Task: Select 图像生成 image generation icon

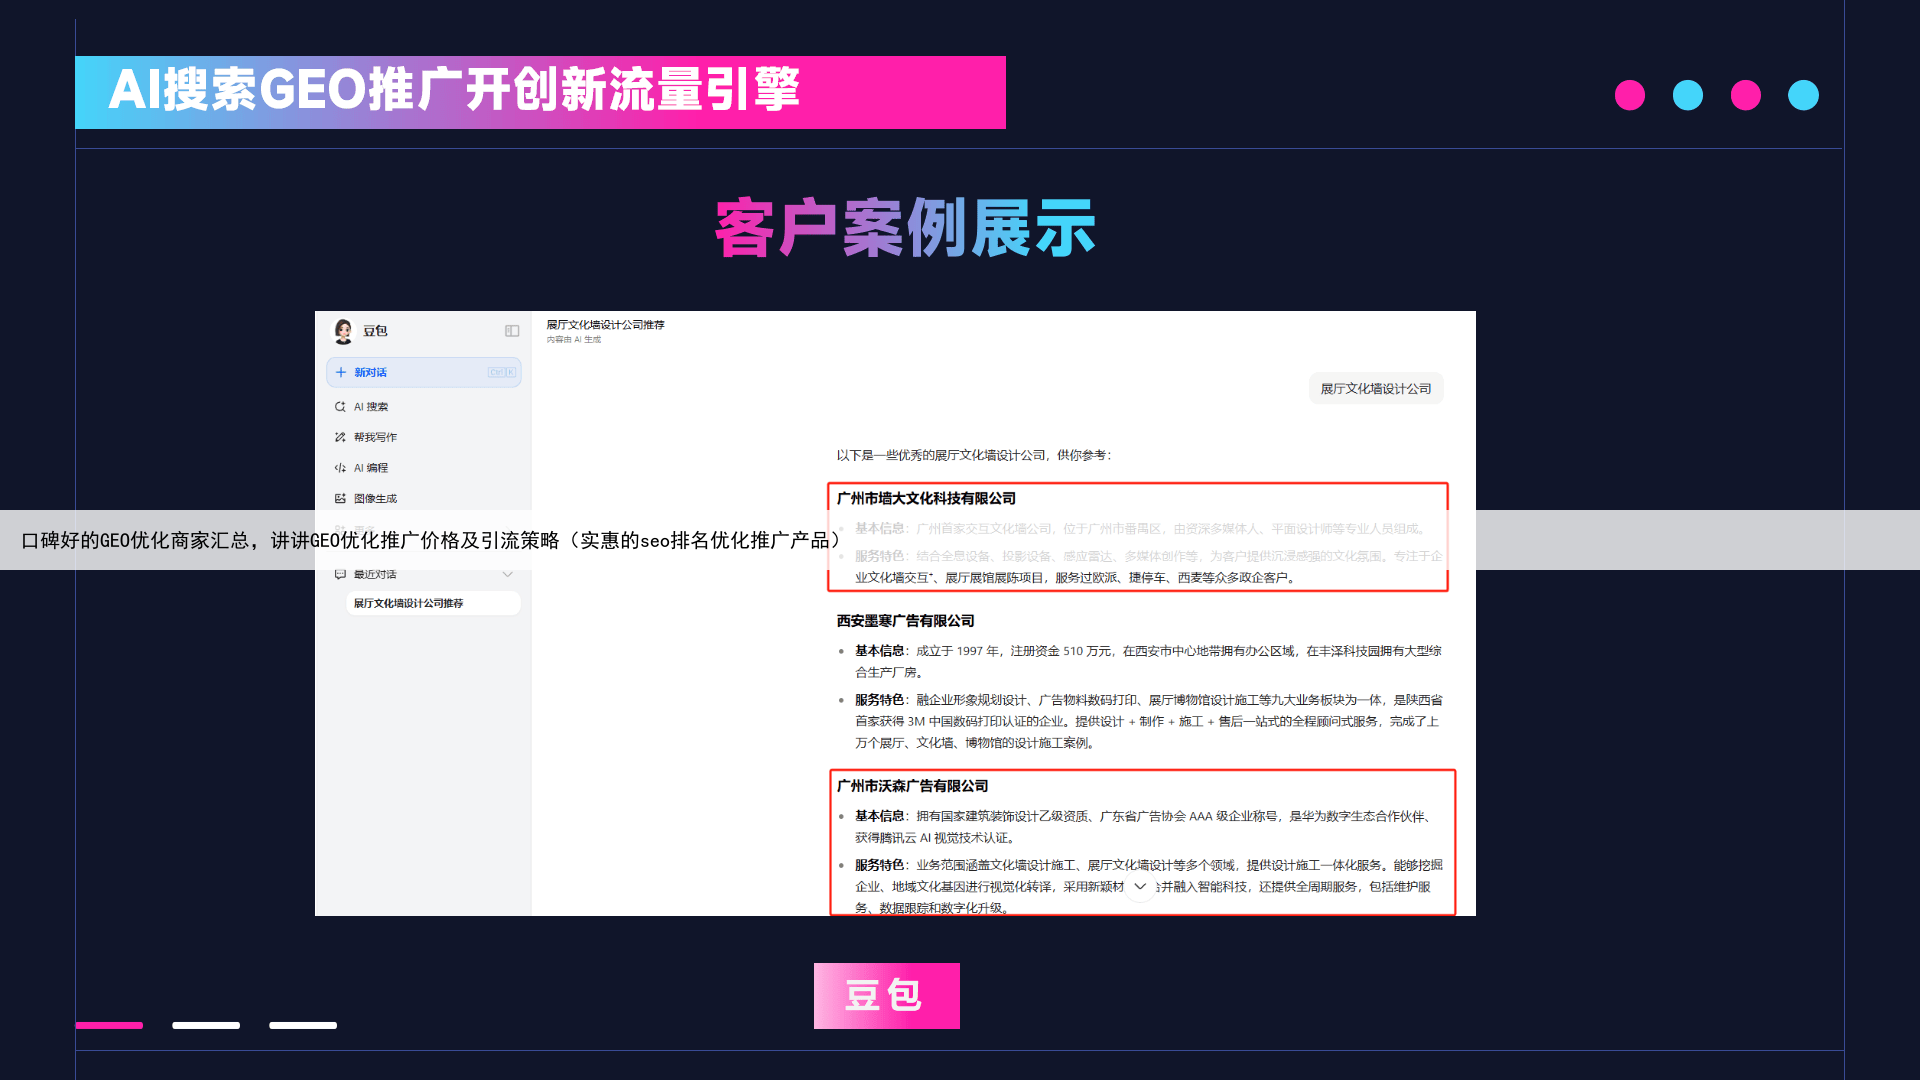Action: [x=340, y=498]
